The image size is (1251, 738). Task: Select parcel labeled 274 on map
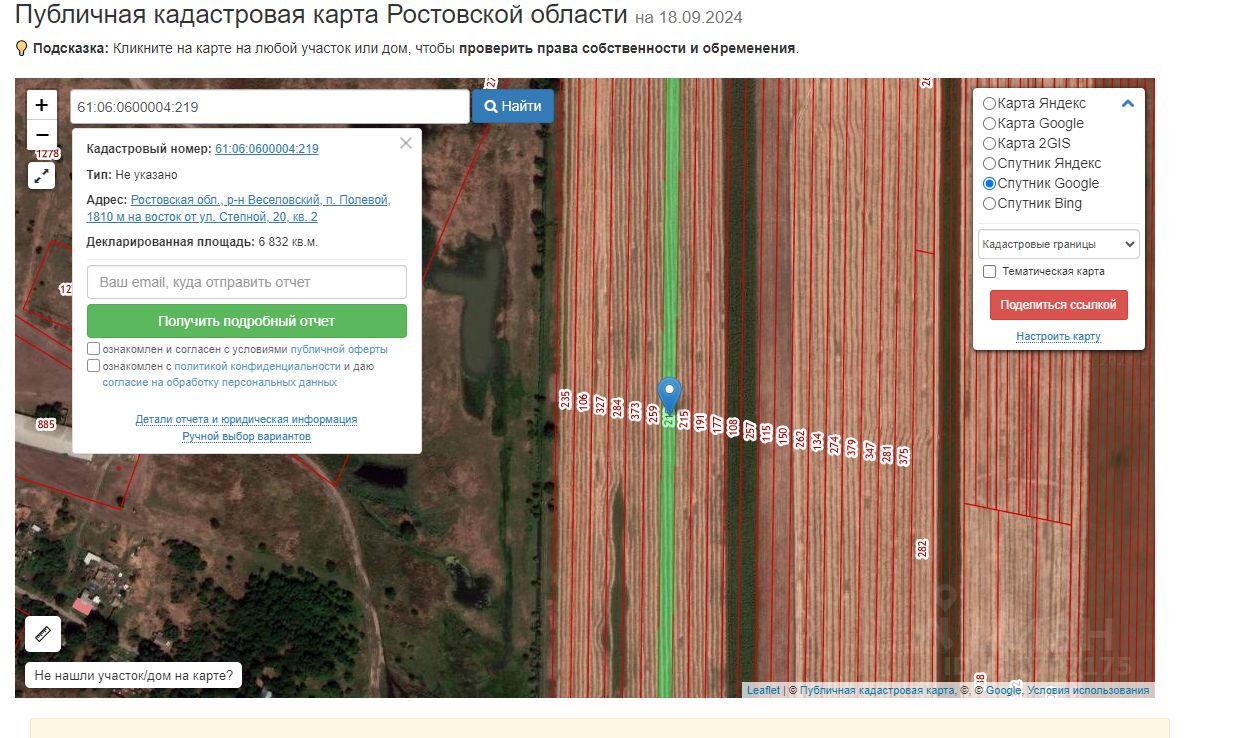(834, 445)
